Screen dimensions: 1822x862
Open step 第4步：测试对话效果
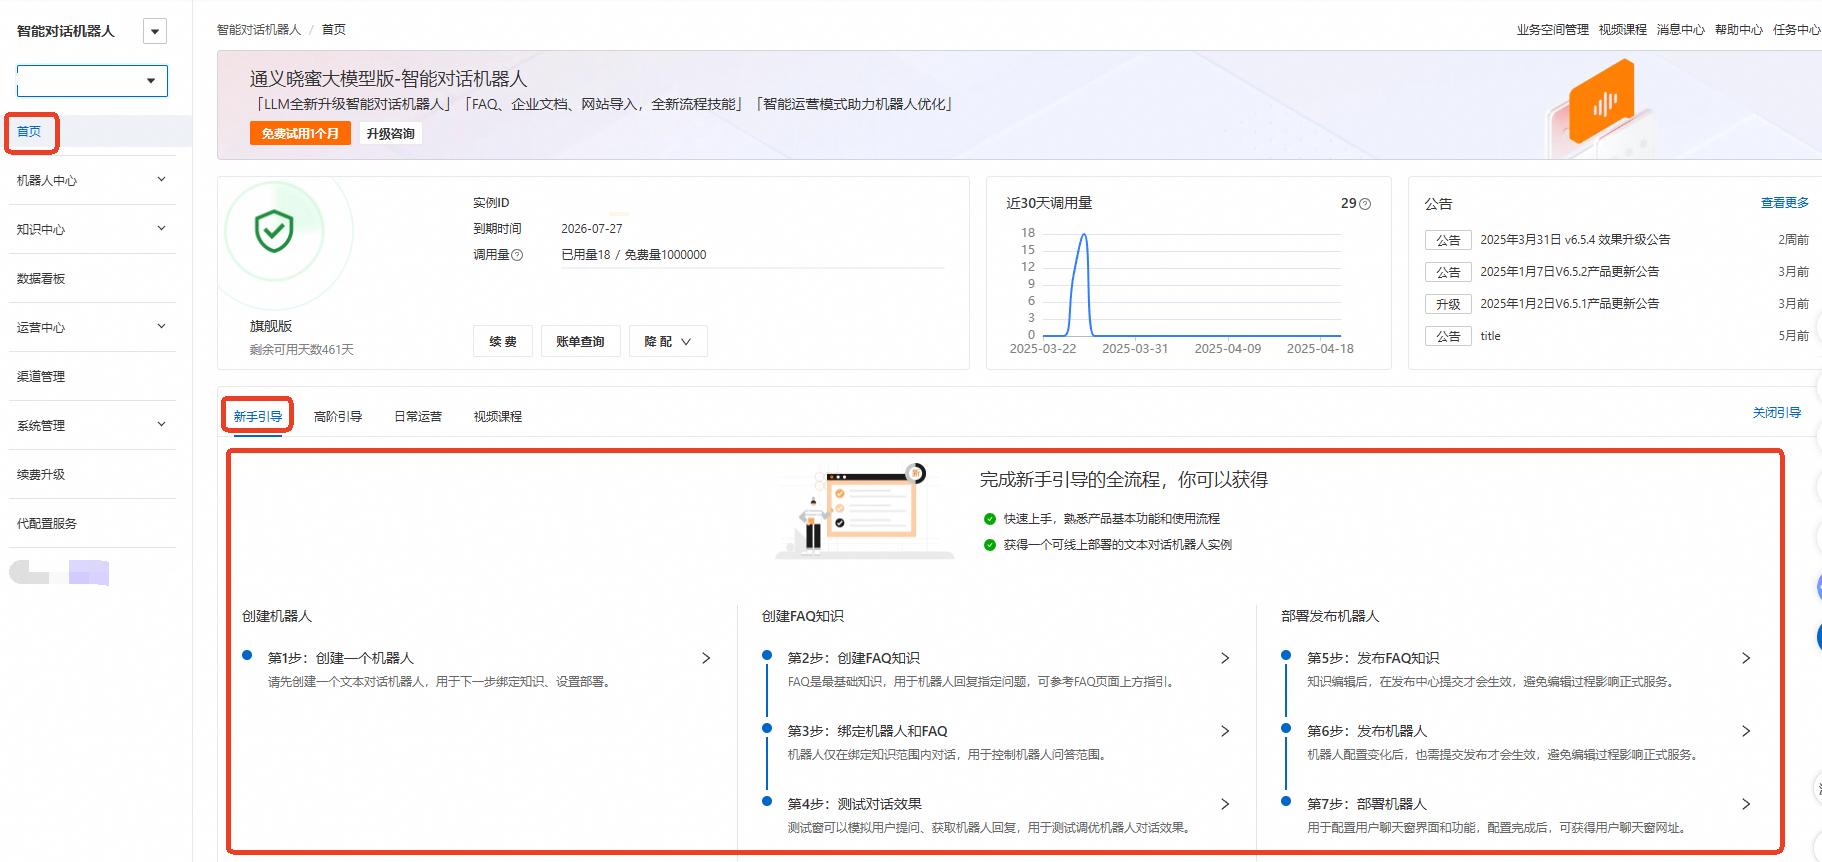854,804
